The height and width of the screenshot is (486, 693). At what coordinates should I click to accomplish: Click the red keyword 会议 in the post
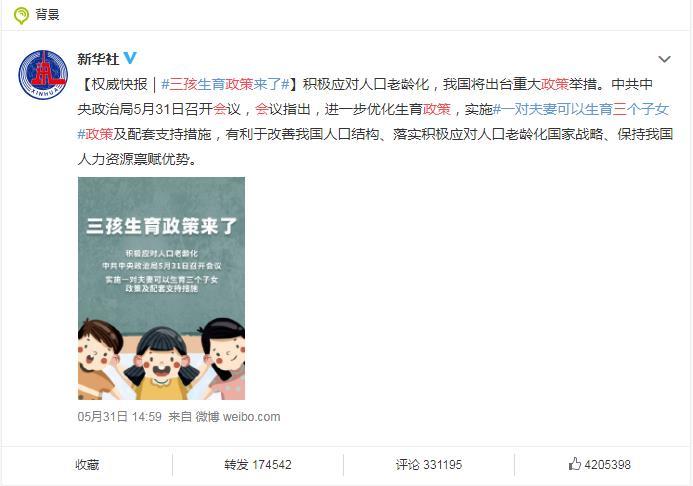tap(227, 109)
